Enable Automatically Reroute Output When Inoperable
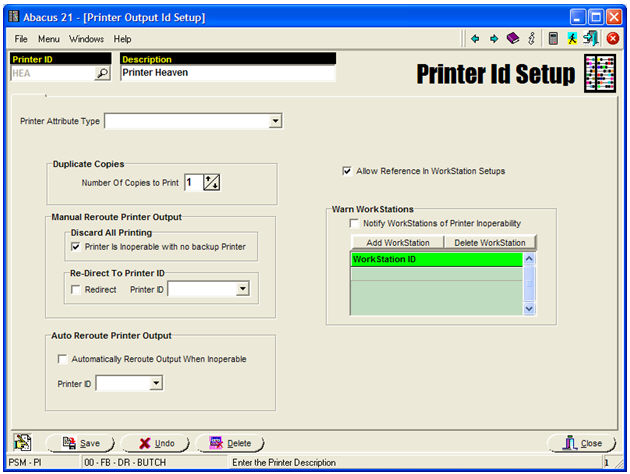Image resolution: width=630 pixels, height=474 pixels. (x=63, y=359)
